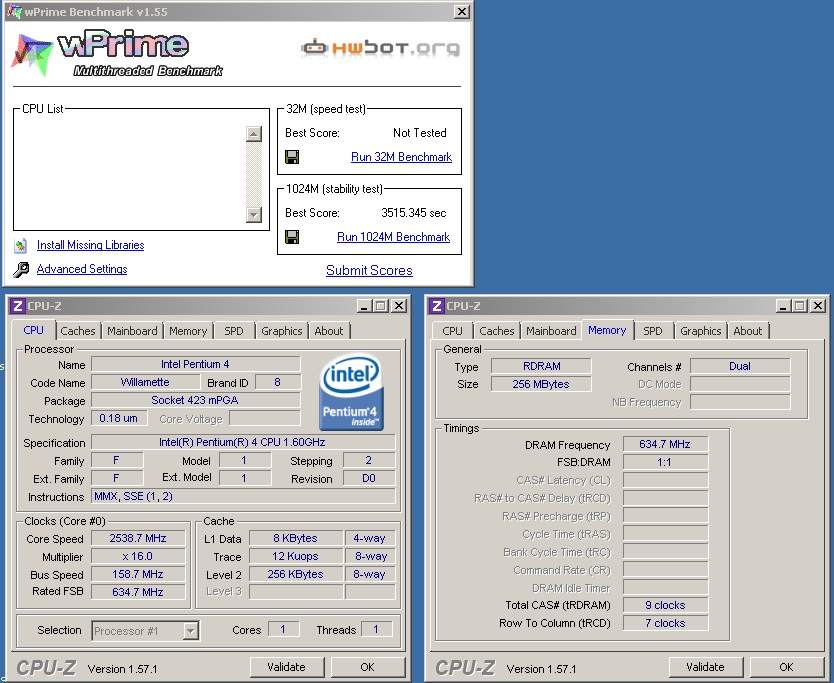
Task: Click Validate in right CPU-Z window
Action: click(x=705, y=667)
